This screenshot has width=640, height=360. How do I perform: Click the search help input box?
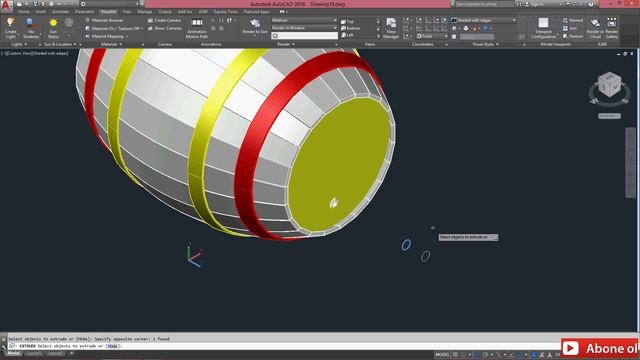[484, 4]
